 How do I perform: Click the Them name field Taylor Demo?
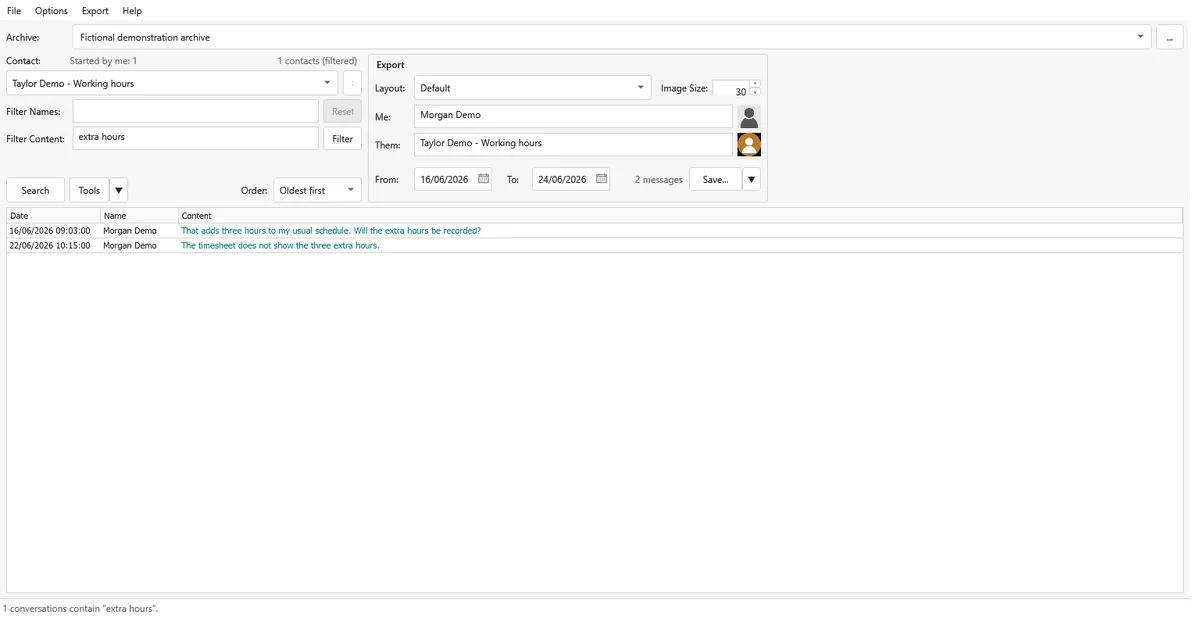point(573,144)
